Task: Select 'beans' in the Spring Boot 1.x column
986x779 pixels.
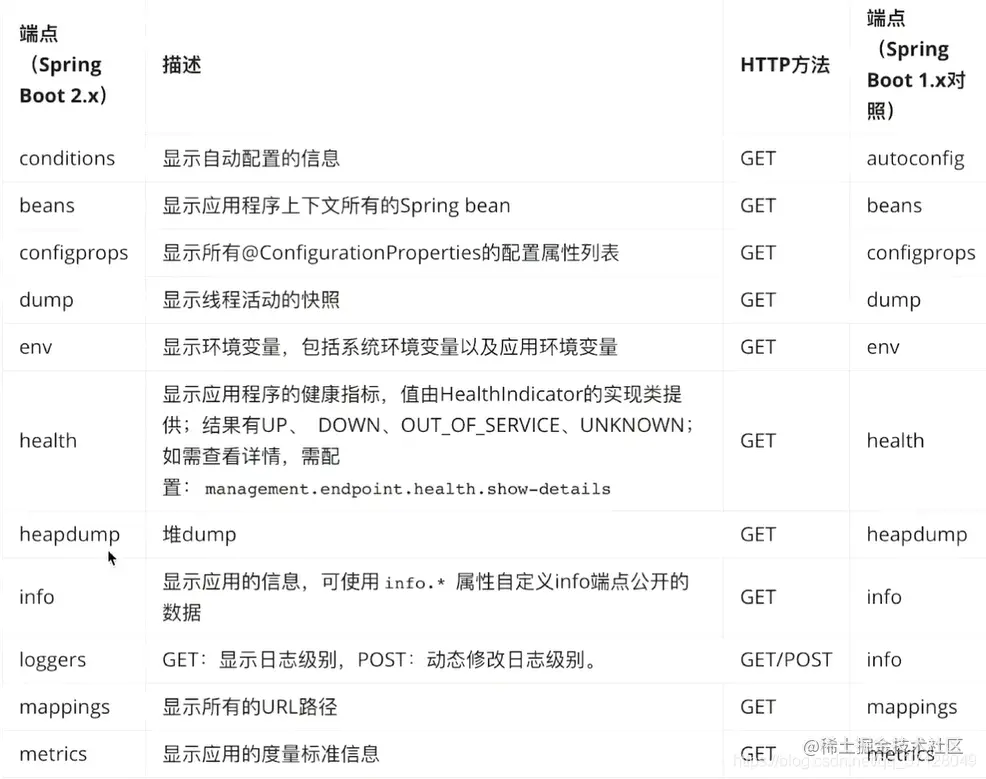Action: [x=894, y=206]
